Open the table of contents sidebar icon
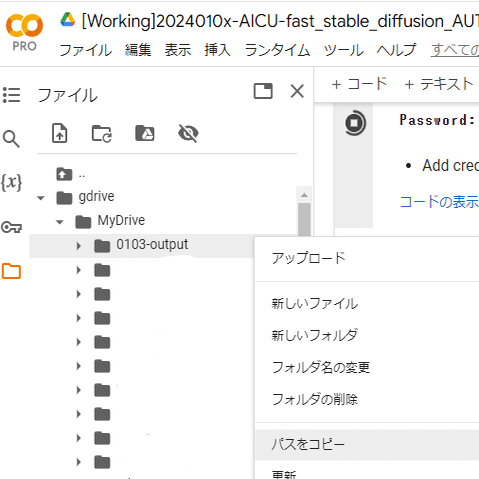 [12, 95]
